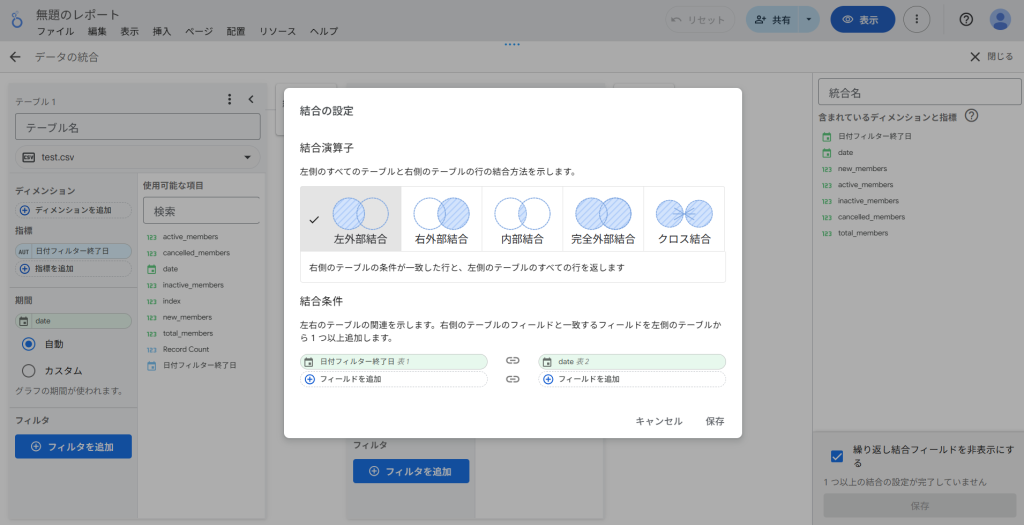Click the 検索 field search box
This screenshot has height=525, width=1024.
pyautogui.click(x=202, y=212)
